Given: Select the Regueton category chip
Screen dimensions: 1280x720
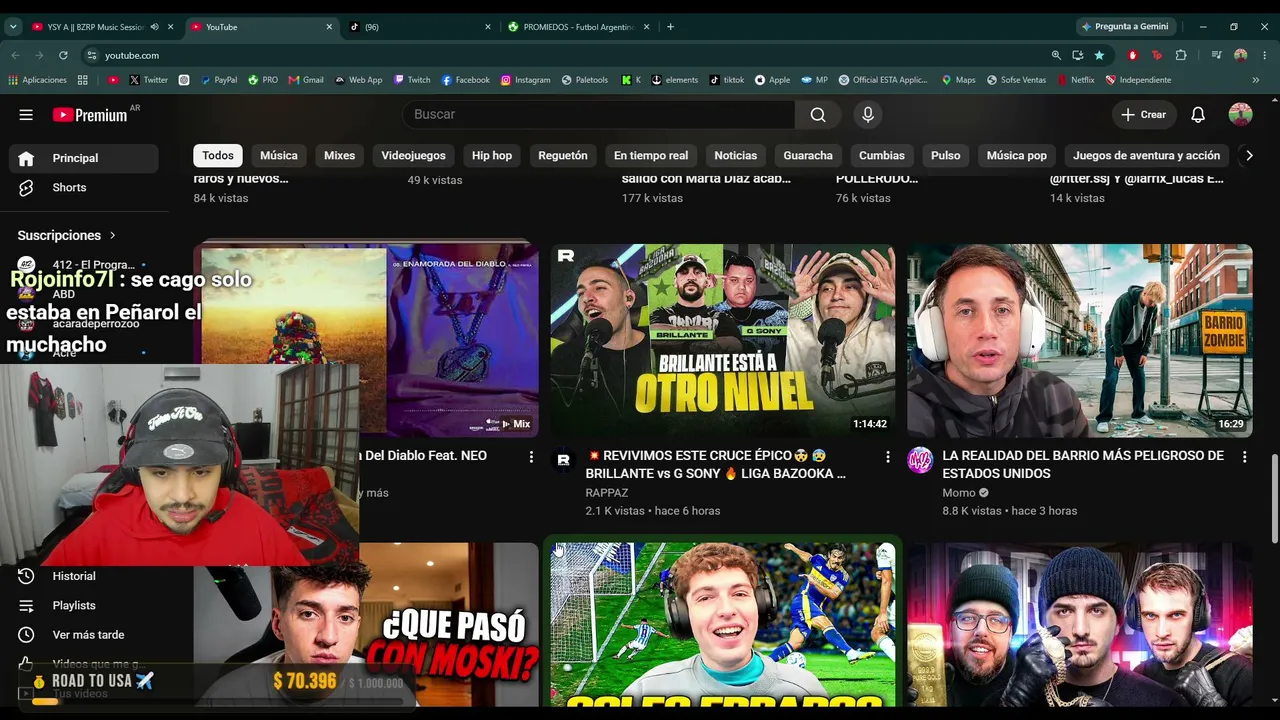Looking at the screenshot, I should pyautogui.click(x=563, y=155).
